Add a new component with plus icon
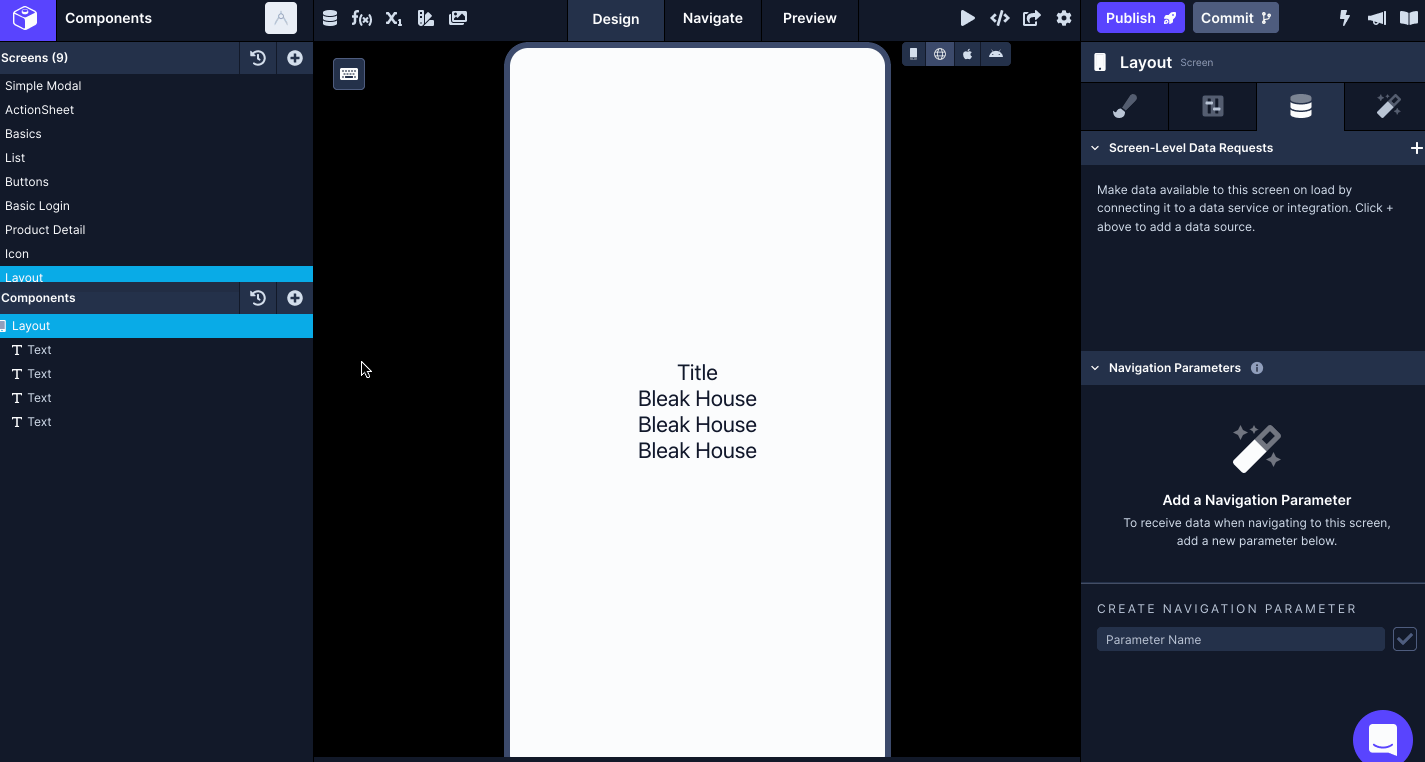 pyautogui.click(x=295, y=298)
